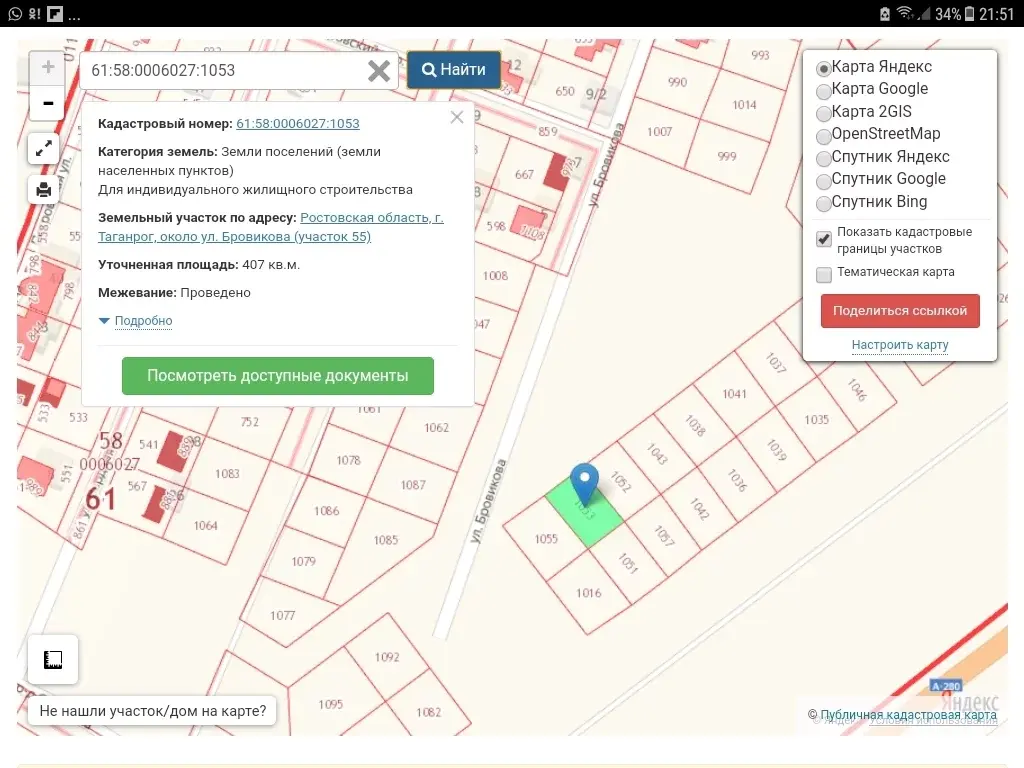Clear the search field with the X icon
Viewport: 1024px width, 768px height.
coord(378,70)
